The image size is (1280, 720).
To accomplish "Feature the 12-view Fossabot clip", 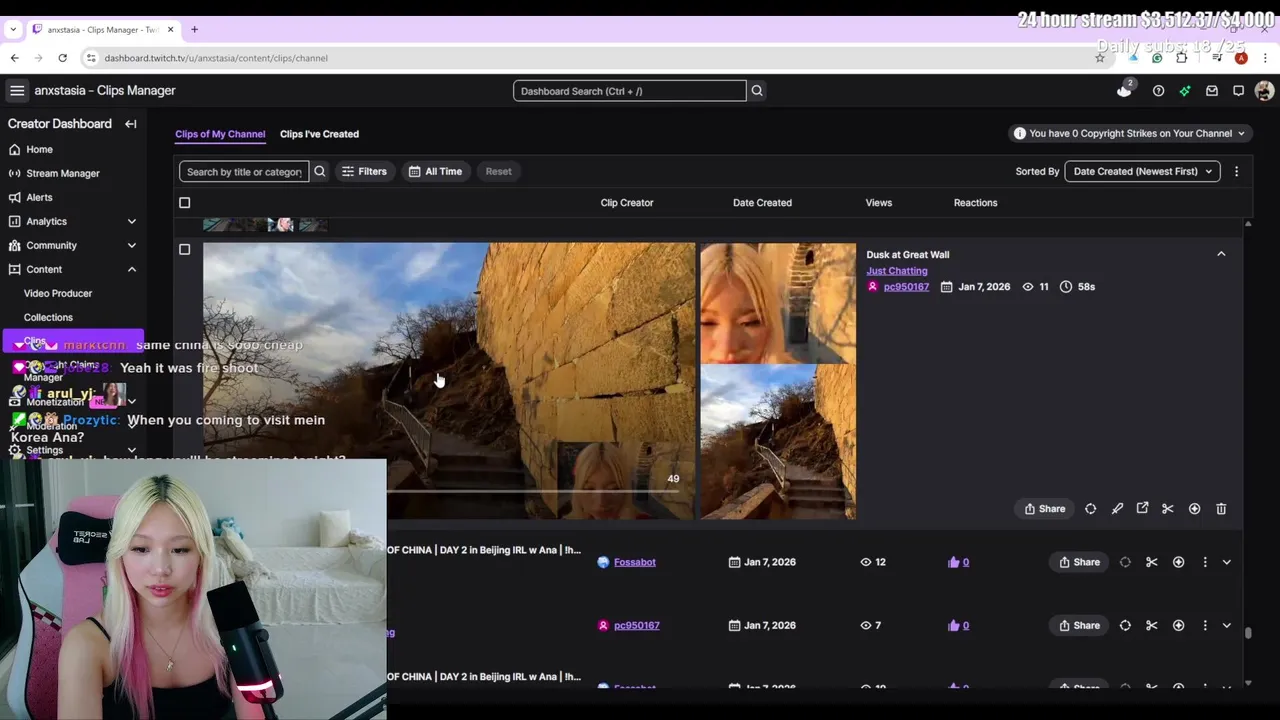I will [x=1178, y=562].
